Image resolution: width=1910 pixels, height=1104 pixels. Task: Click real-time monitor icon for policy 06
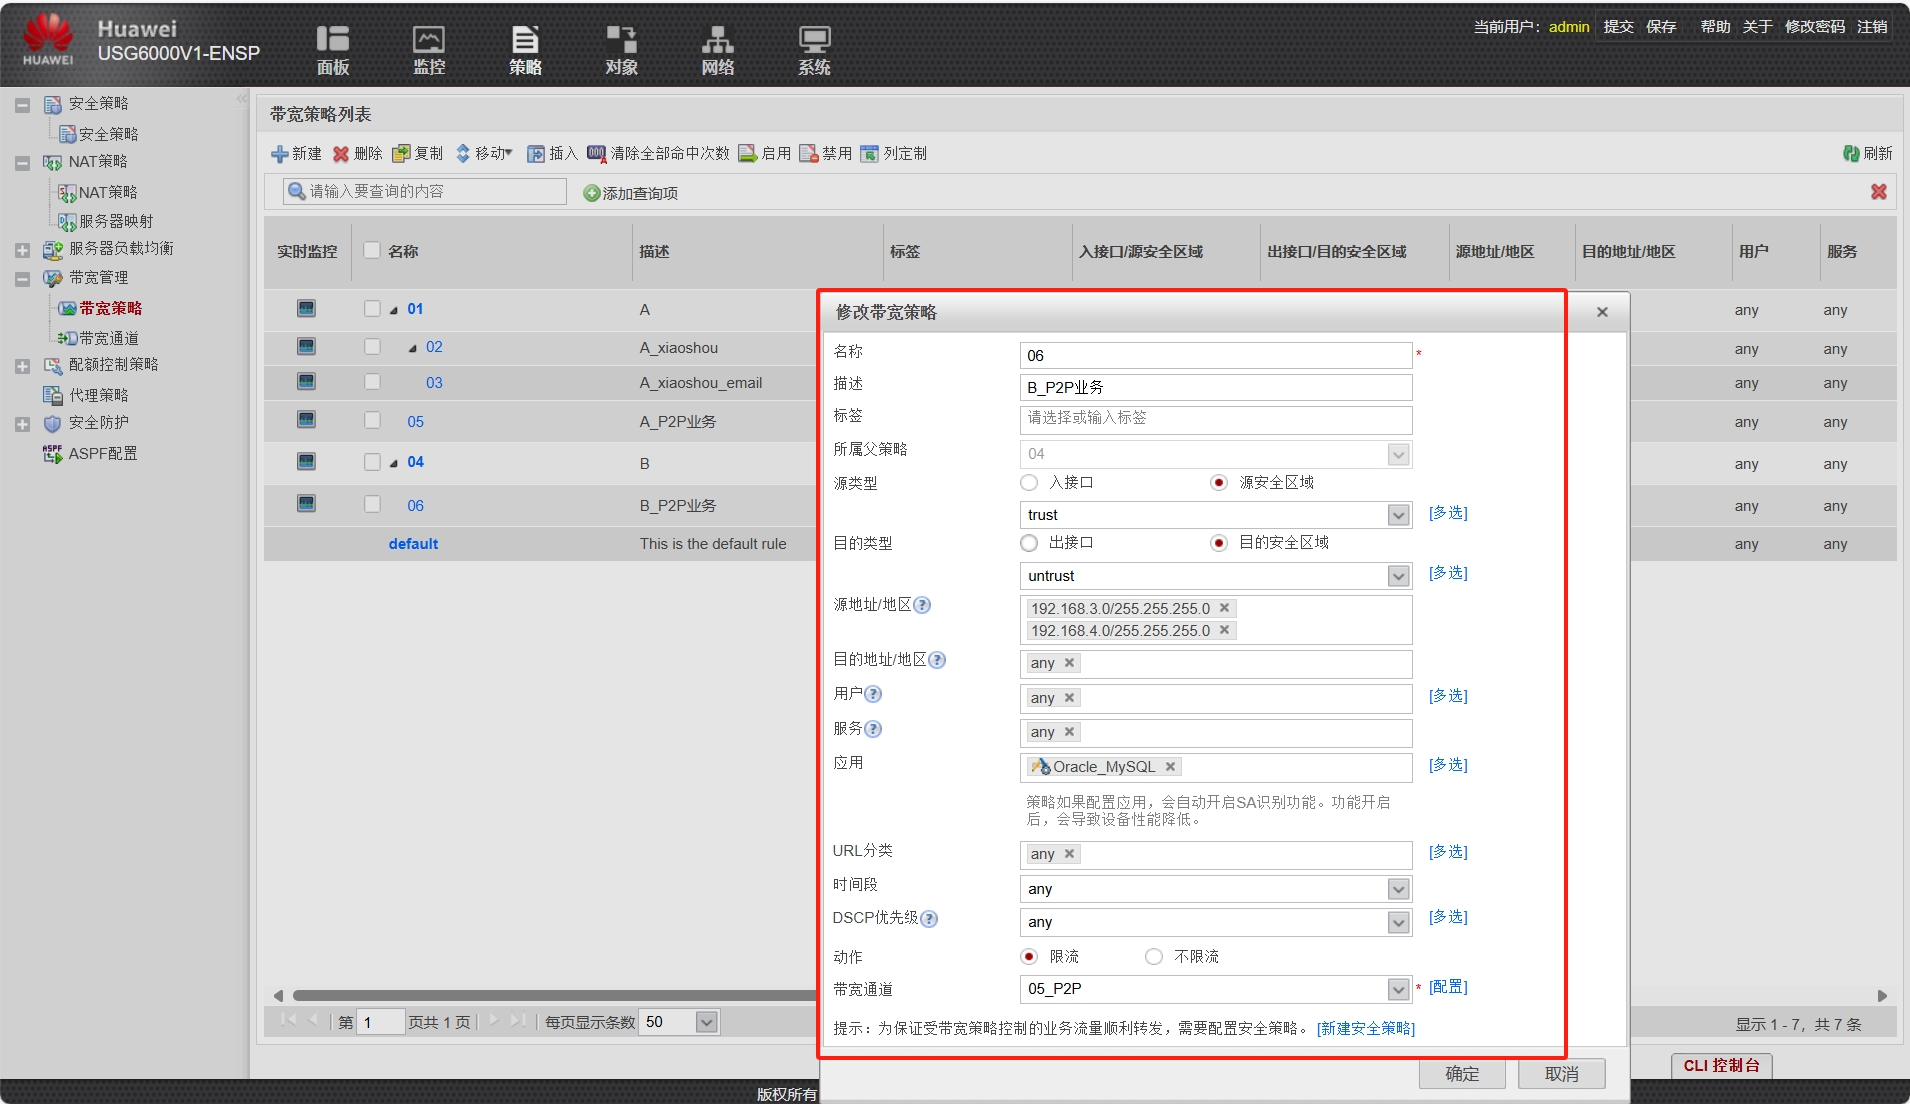coord(306,504)
